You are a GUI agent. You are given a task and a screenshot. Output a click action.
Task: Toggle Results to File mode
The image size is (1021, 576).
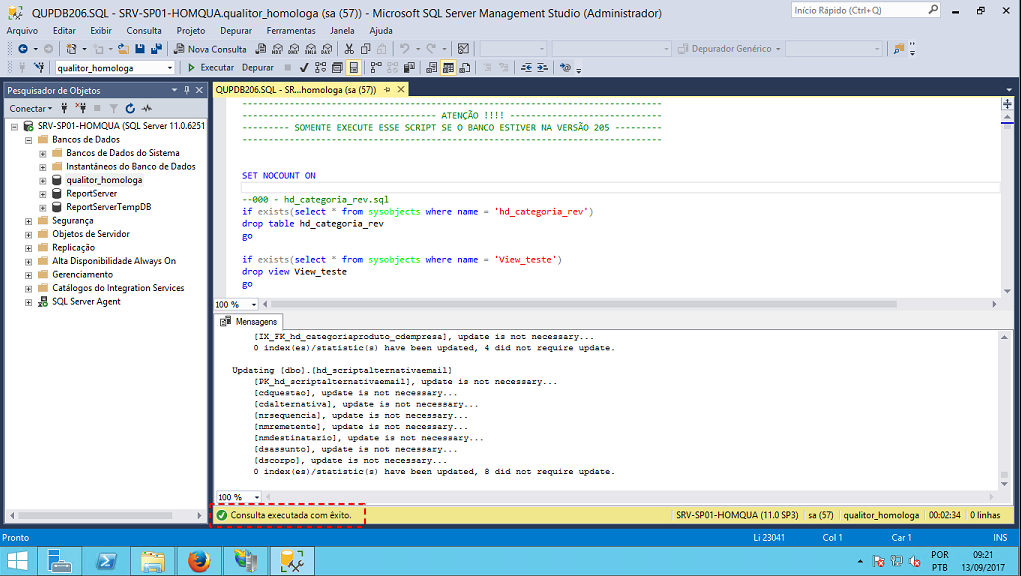pos(465,68)
